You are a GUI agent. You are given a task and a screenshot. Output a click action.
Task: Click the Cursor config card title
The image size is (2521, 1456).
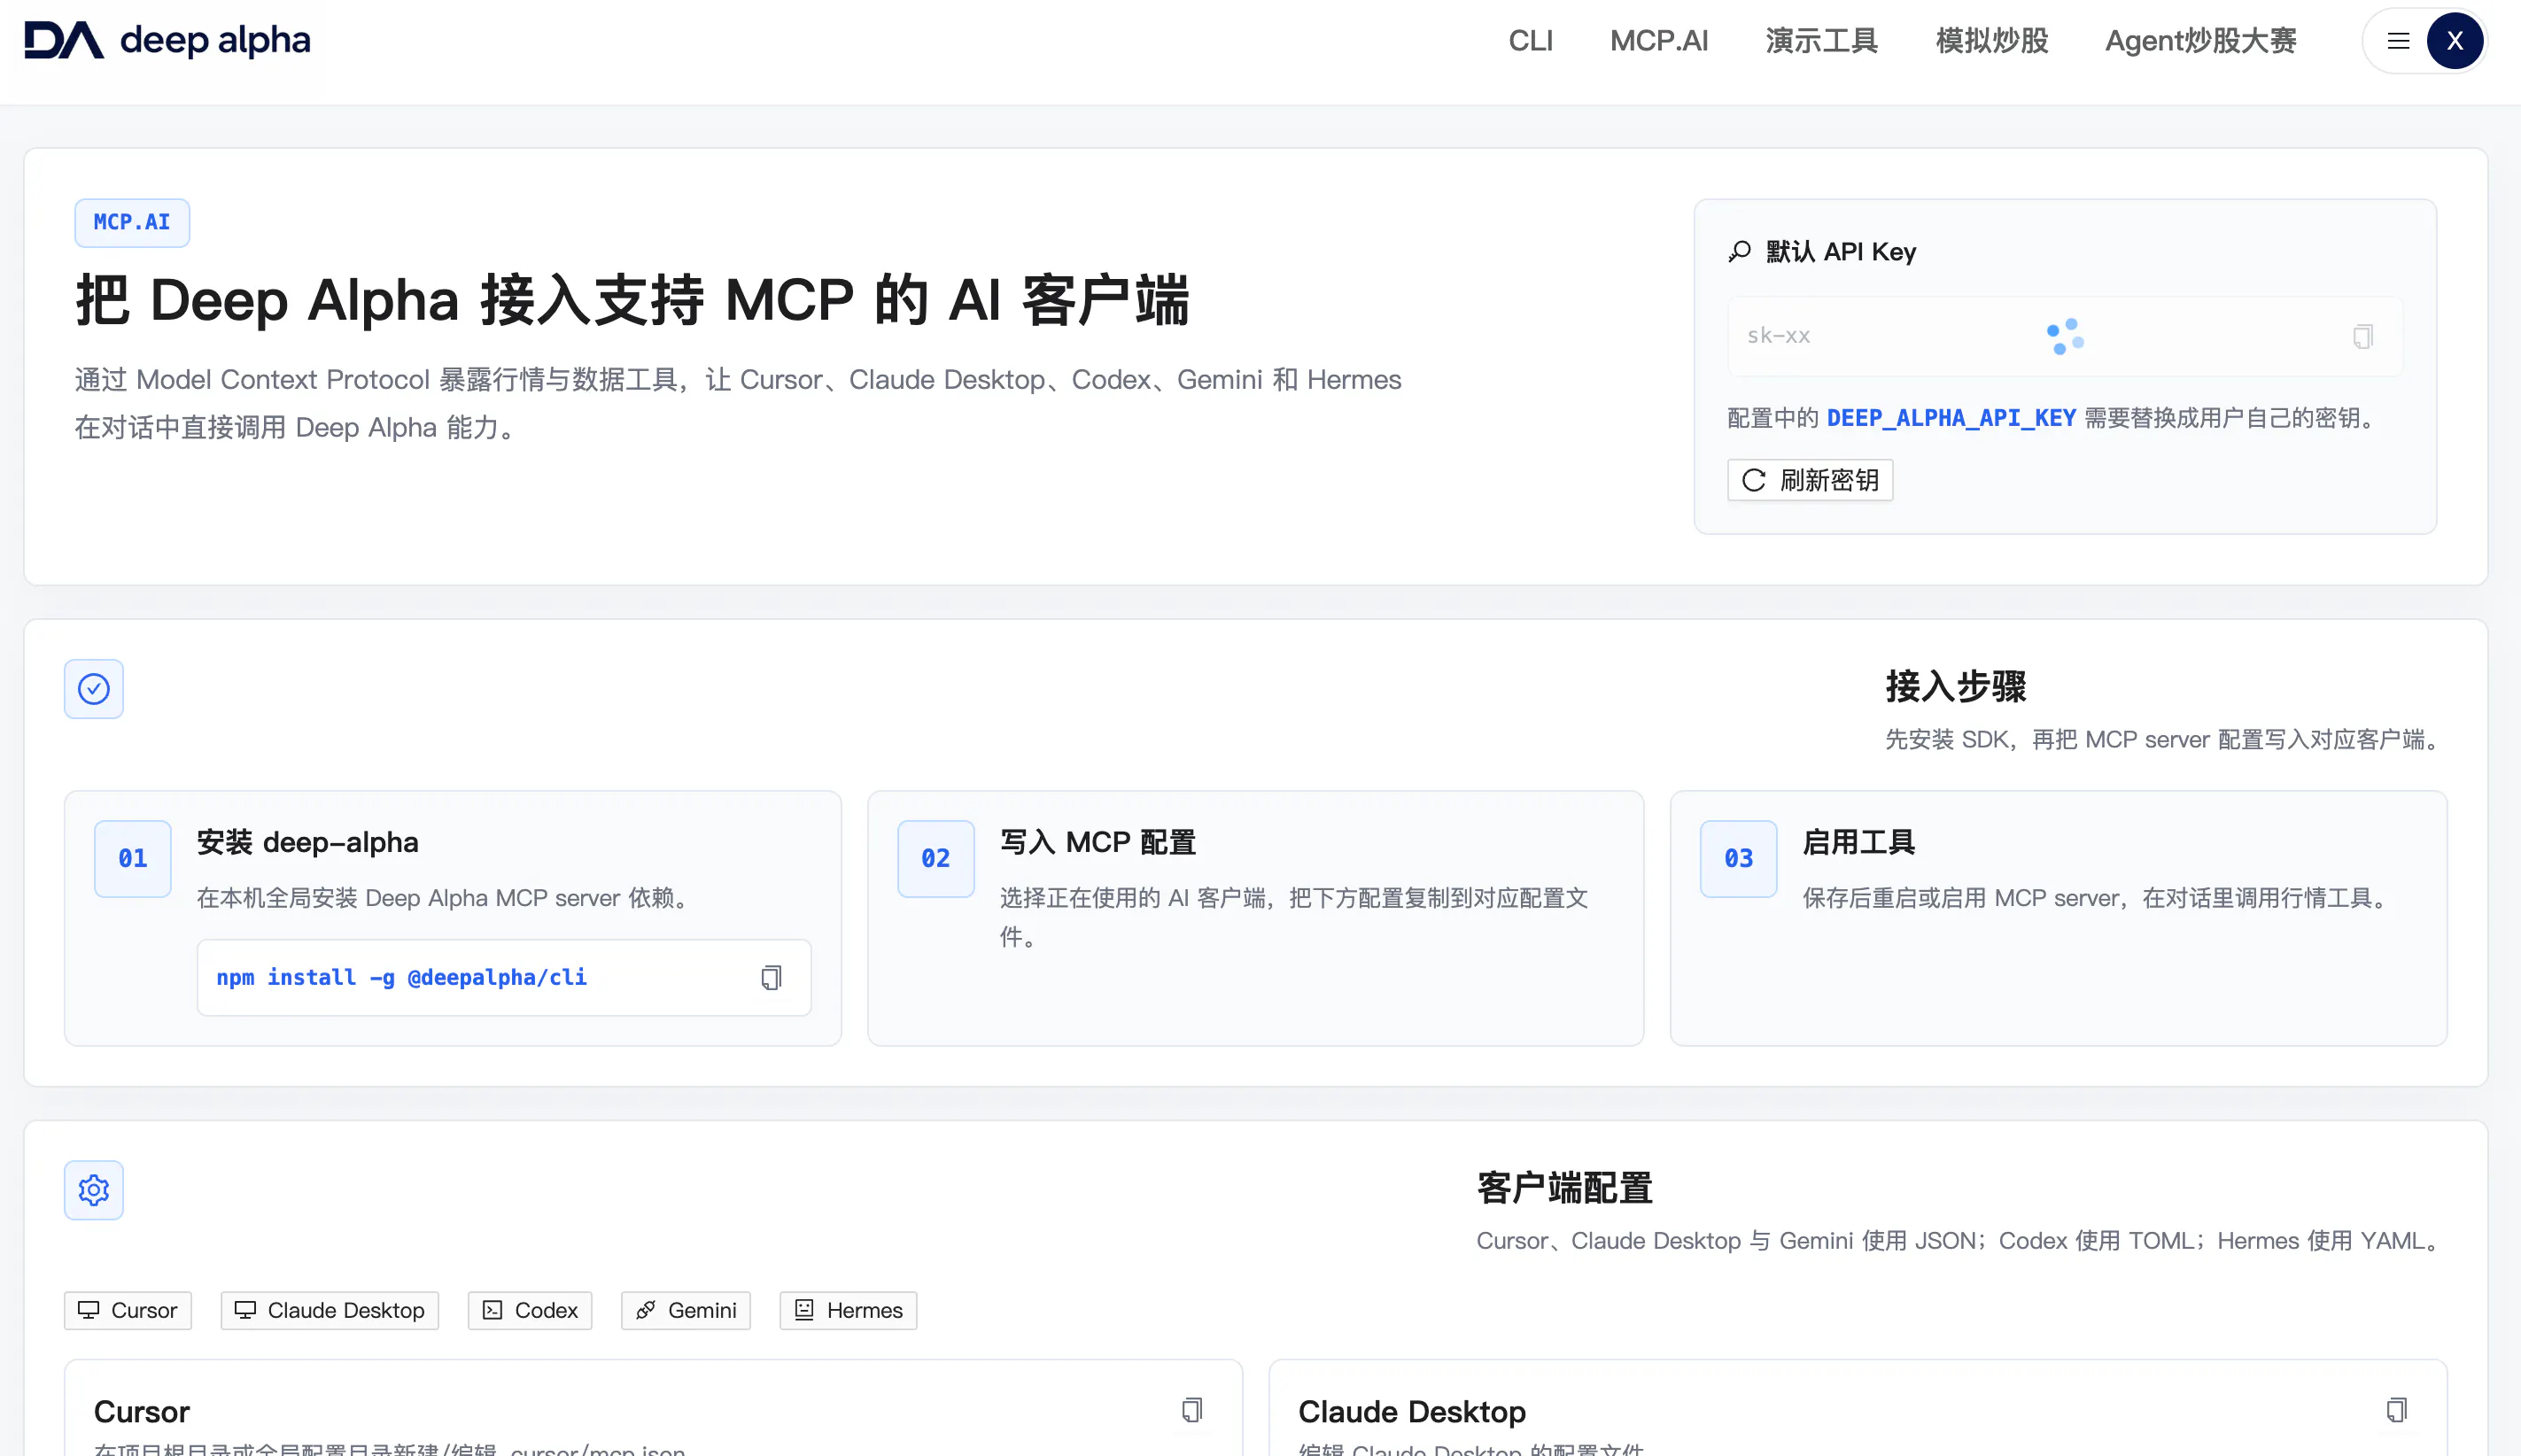[x=142, y=1411]
